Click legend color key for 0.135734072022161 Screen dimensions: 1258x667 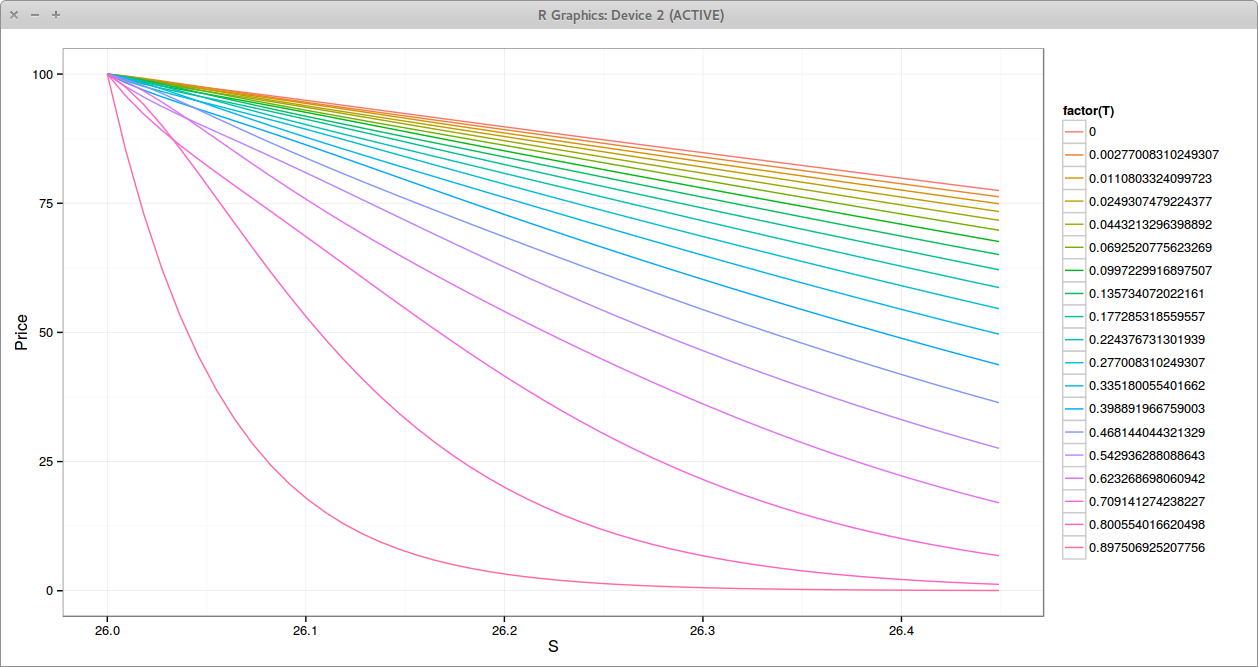1074,293
